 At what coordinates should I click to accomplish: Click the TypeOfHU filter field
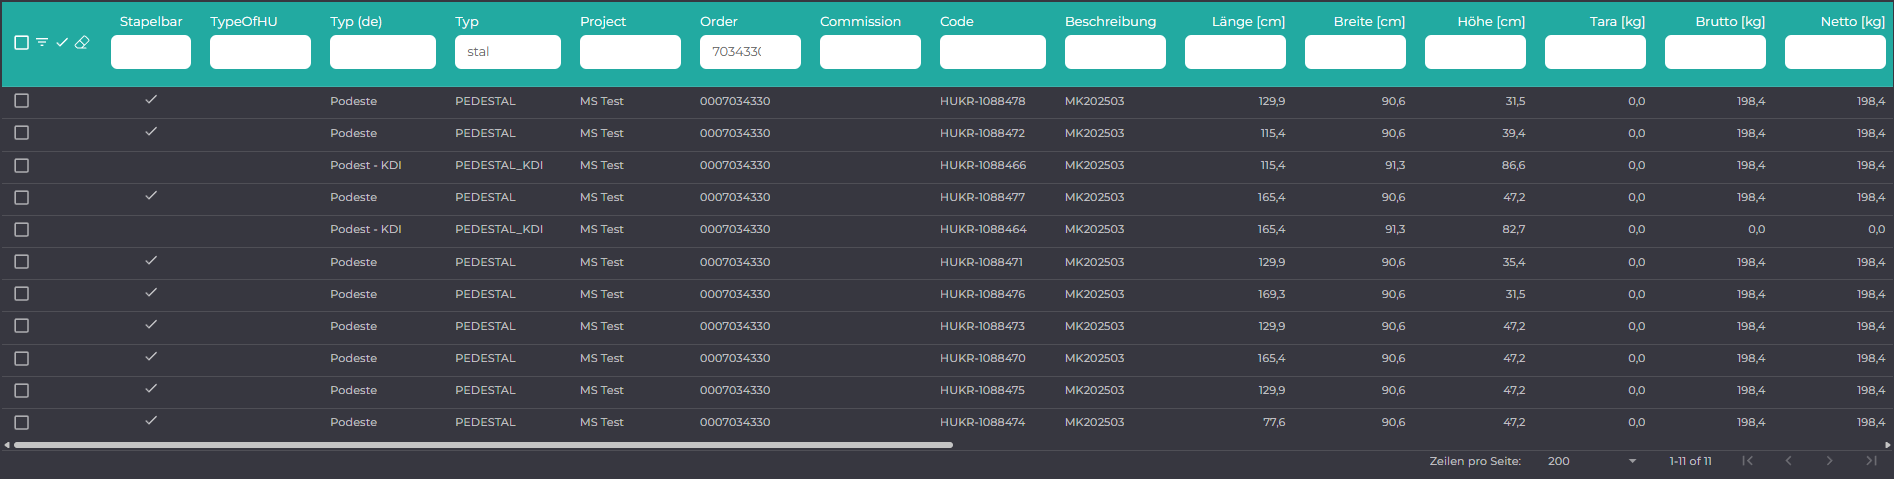pyautogui.click(x=260, y=52)
